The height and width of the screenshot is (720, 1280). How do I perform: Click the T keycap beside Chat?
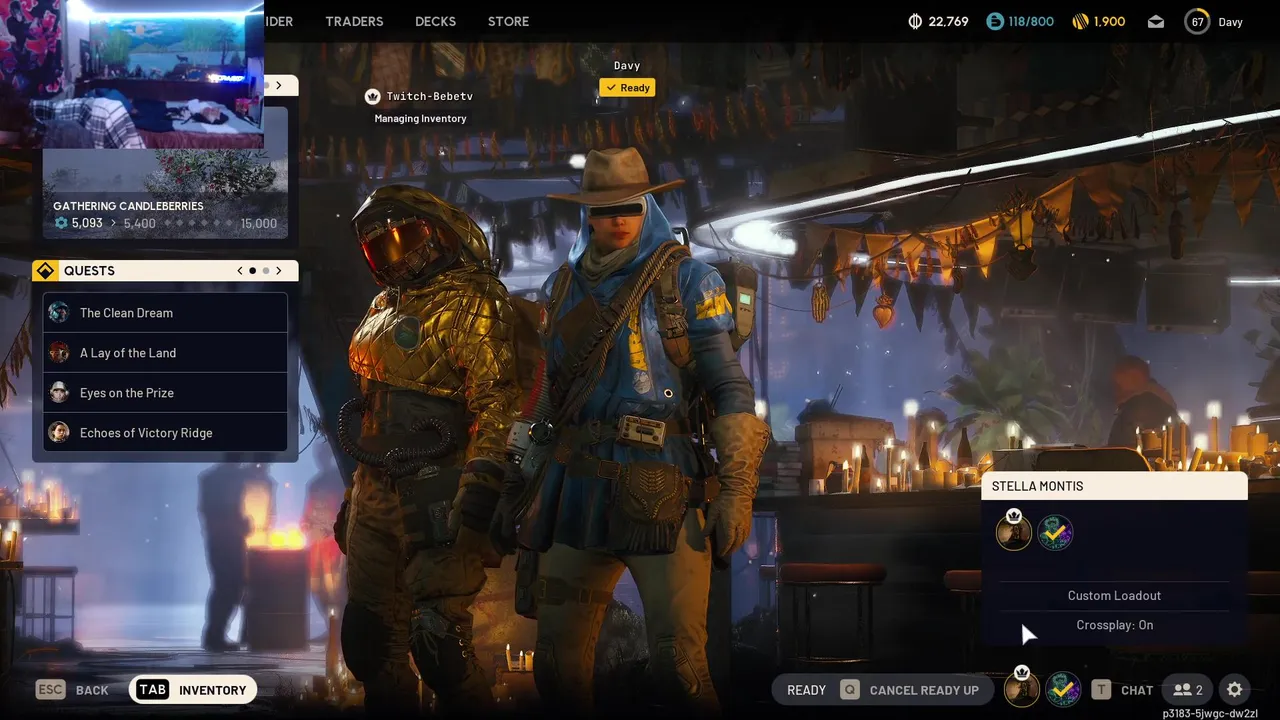pos(1101,690)
